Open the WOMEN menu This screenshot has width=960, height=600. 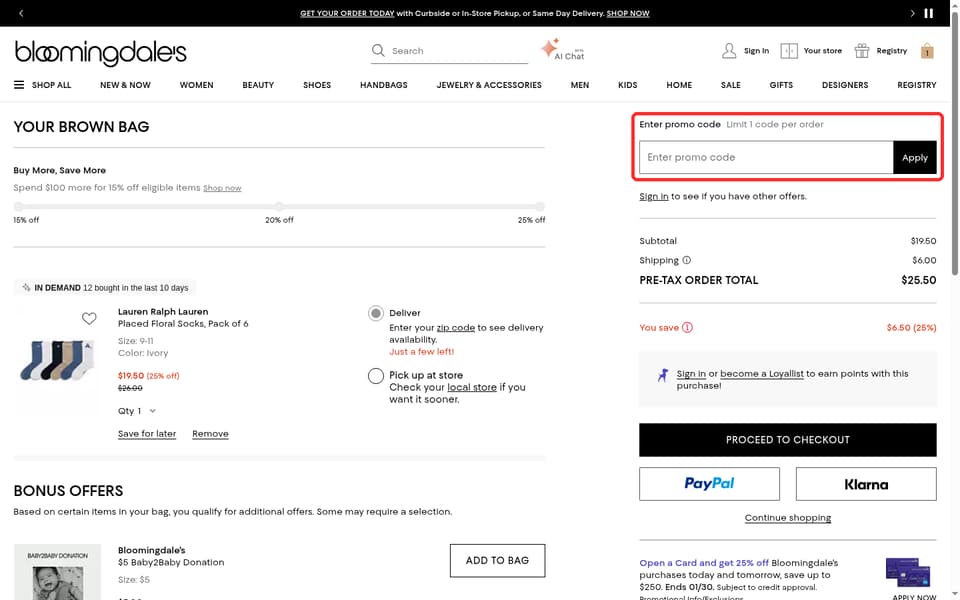[x=197, y=85]
